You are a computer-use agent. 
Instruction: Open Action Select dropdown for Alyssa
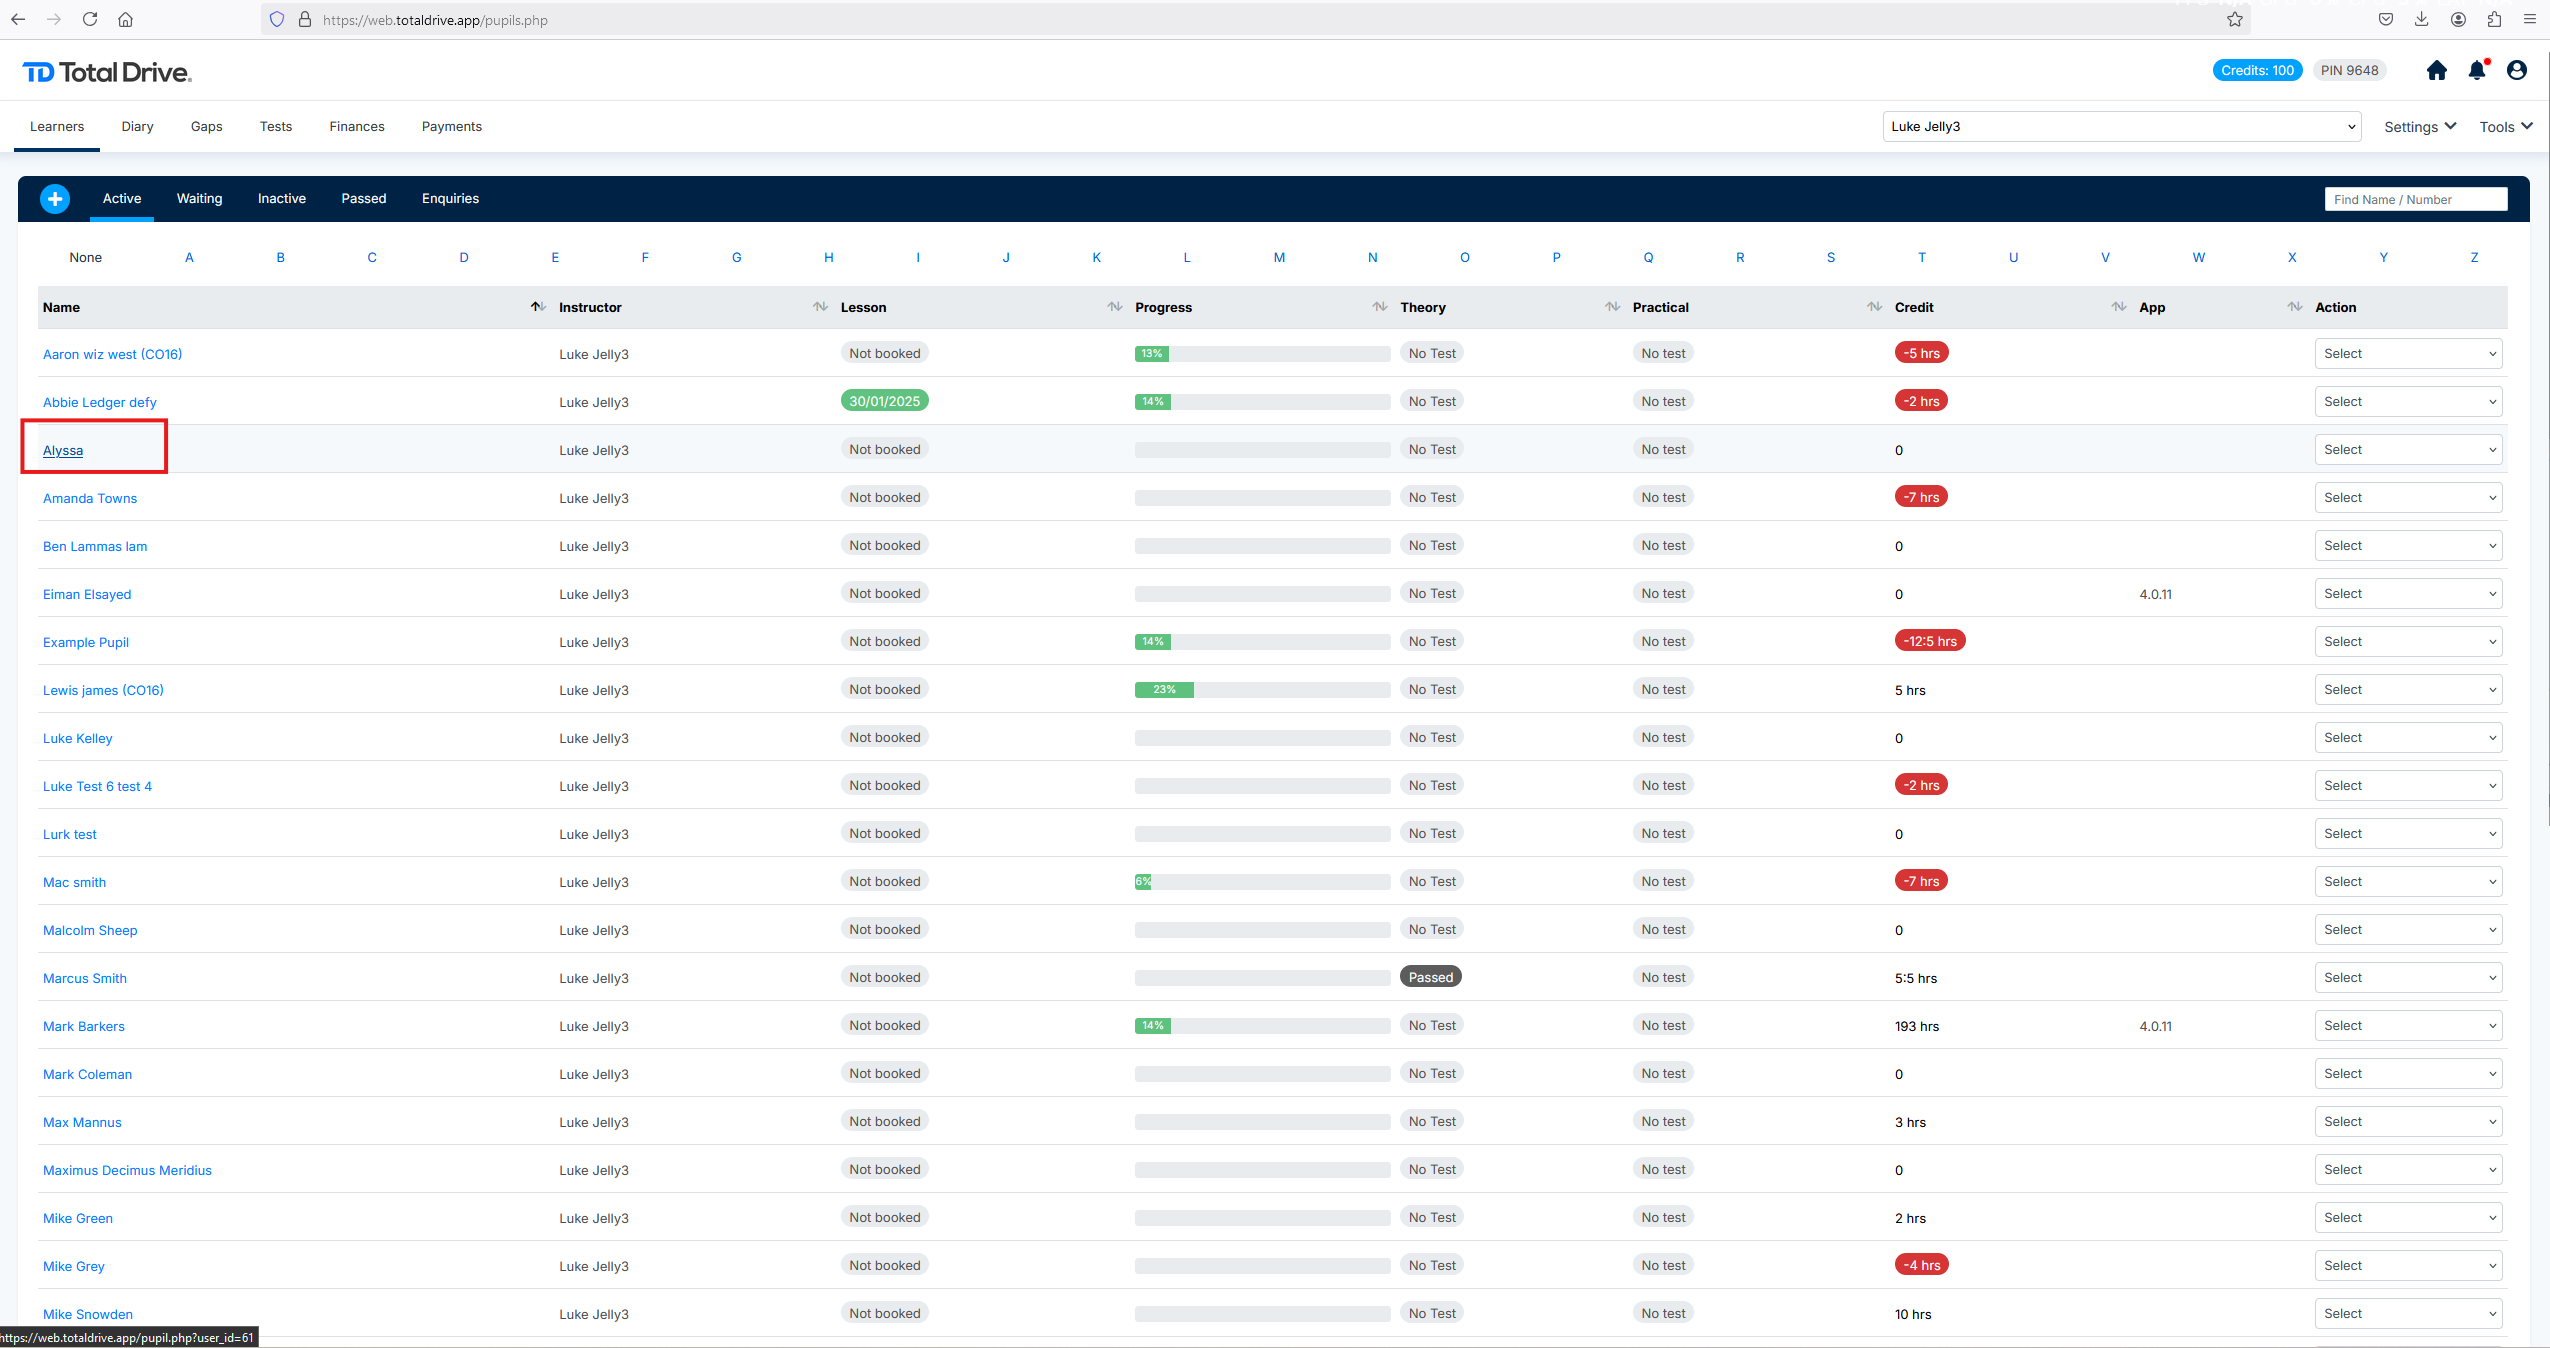coord(2407,450)
